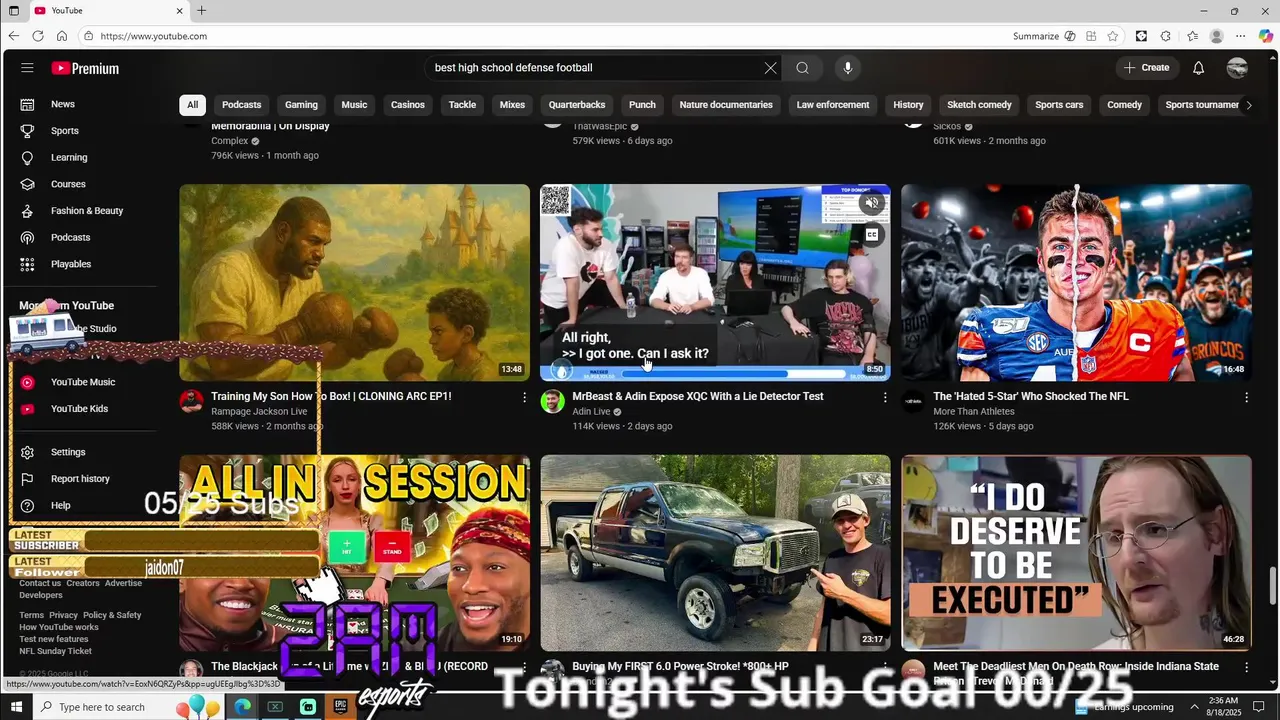Open options for Power Stroke video

pos(885,667)
